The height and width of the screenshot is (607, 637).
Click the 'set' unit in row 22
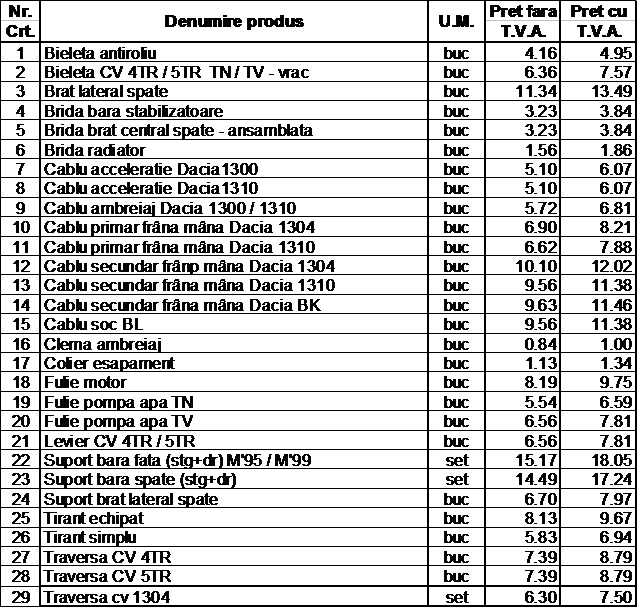pos(457,460)
